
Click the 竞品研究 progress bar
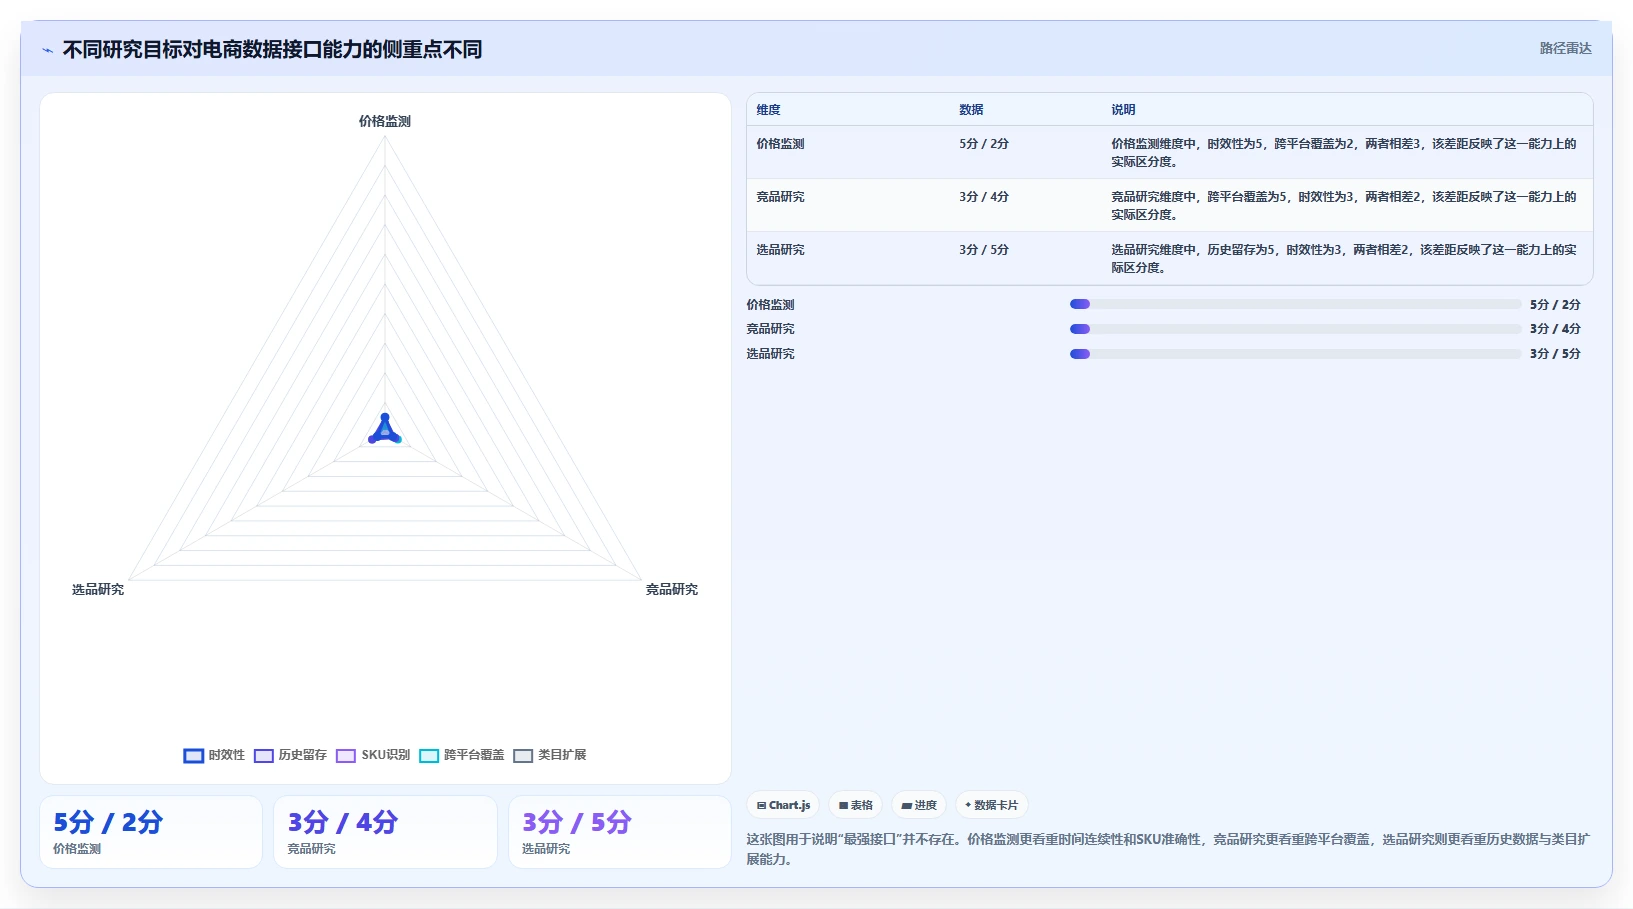point(1295,329)
